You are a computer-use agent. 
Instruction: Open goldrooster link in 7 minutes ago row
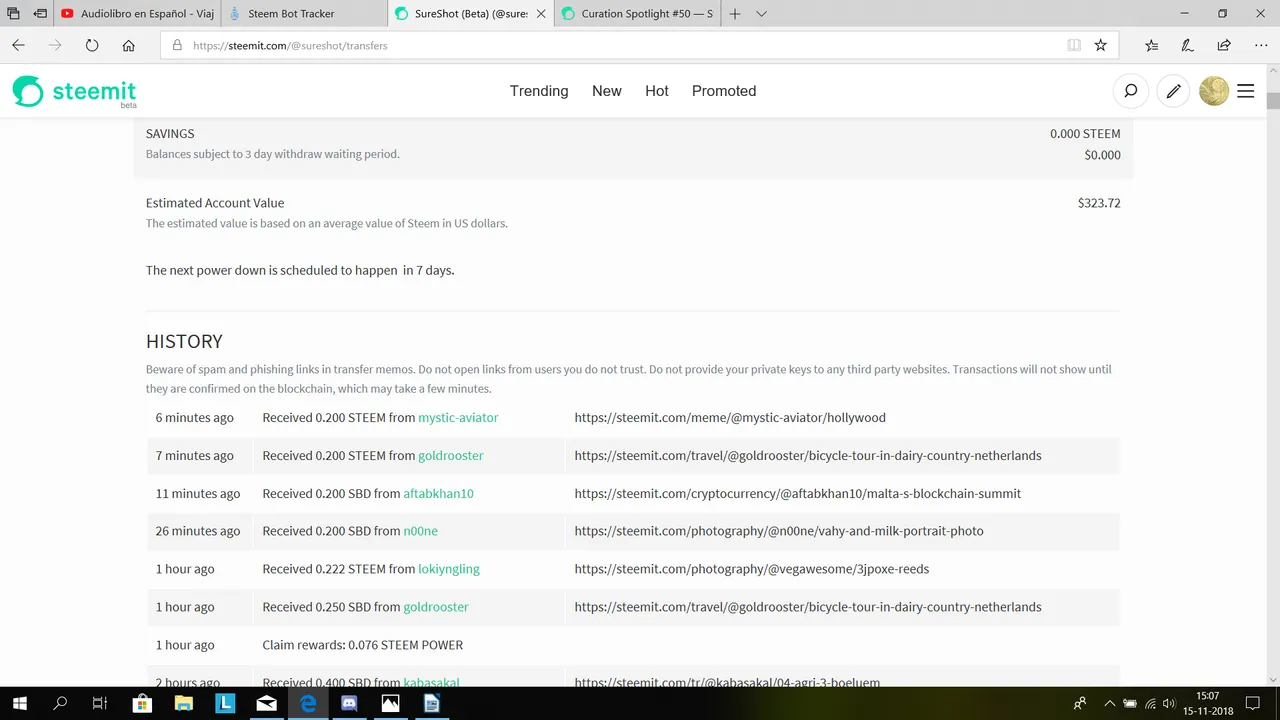click(x=451, y=455)
